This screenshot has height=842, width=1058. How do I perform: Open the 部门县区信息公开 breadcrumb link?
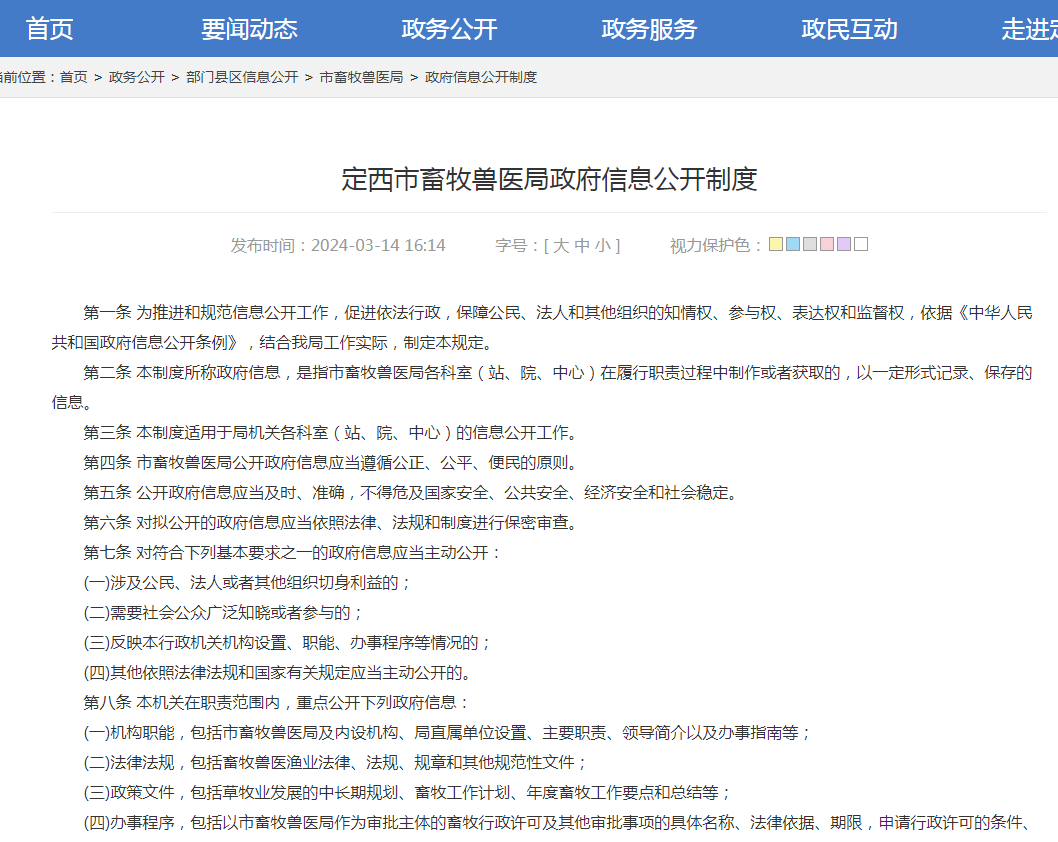[242, 77]
